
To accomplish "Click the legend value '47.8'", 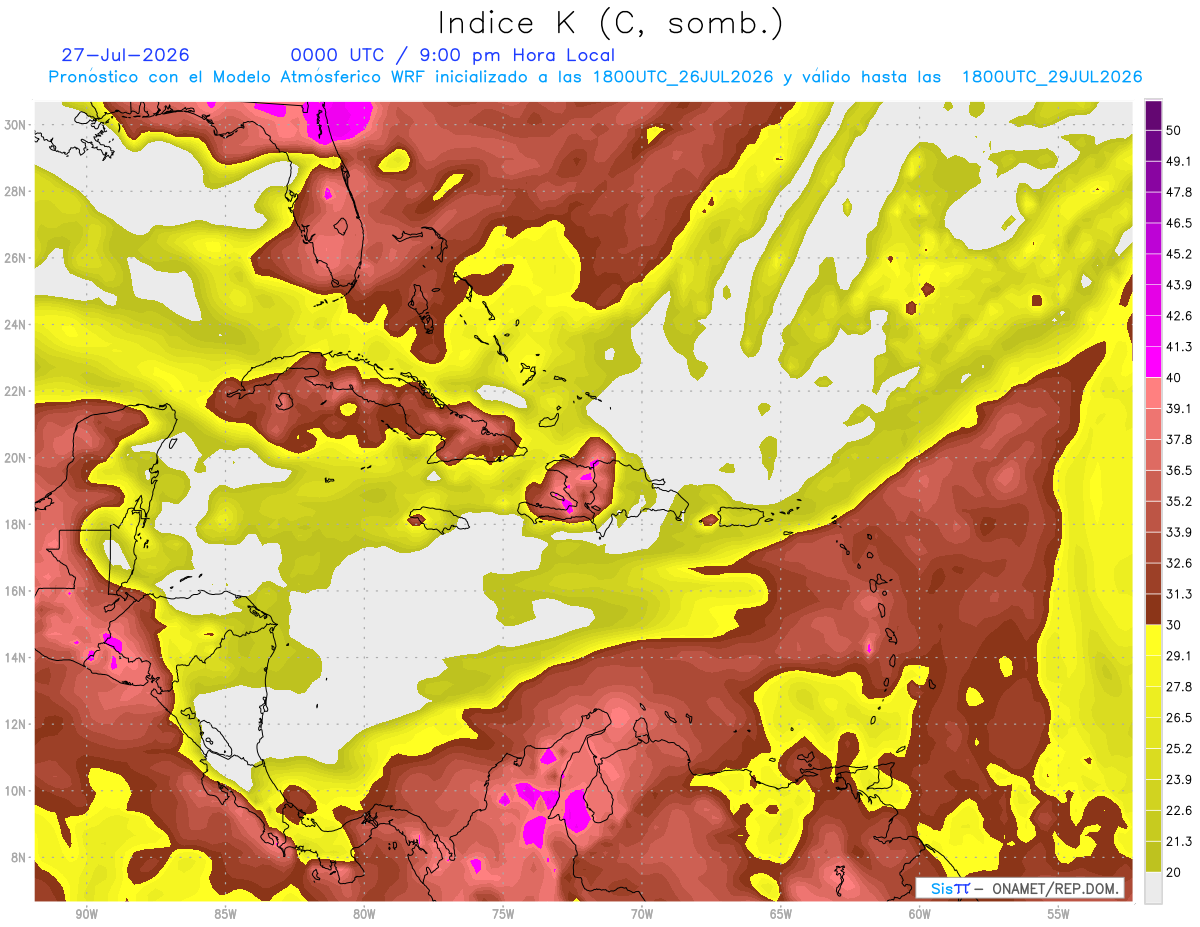I will point(1179,192).
